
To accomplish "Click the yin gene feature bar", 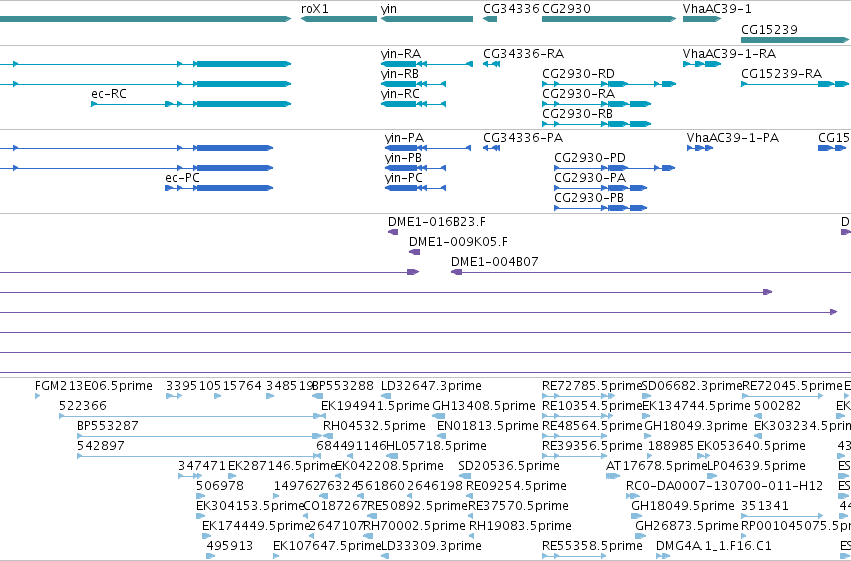I will tap(427, 19).
